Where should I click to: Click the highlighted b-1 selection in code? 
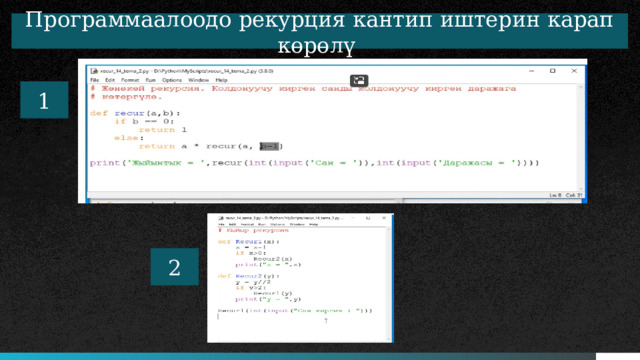click(x=269, y=146)
